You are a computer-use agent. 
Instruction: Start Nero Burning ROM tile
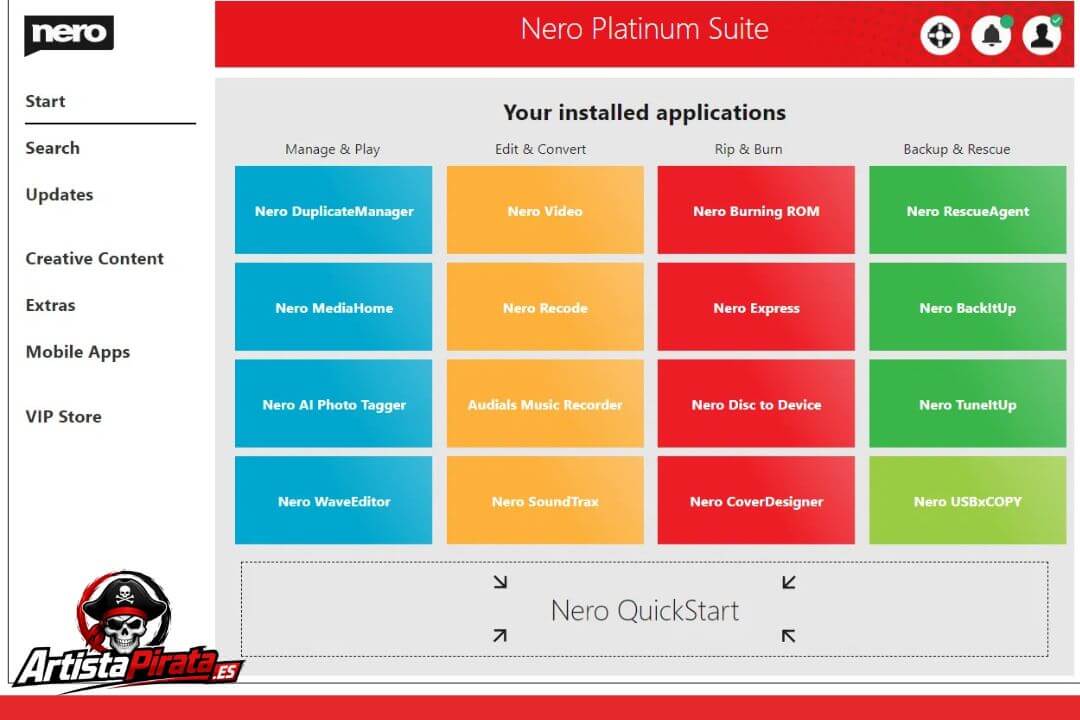click(x=756, y=210)
